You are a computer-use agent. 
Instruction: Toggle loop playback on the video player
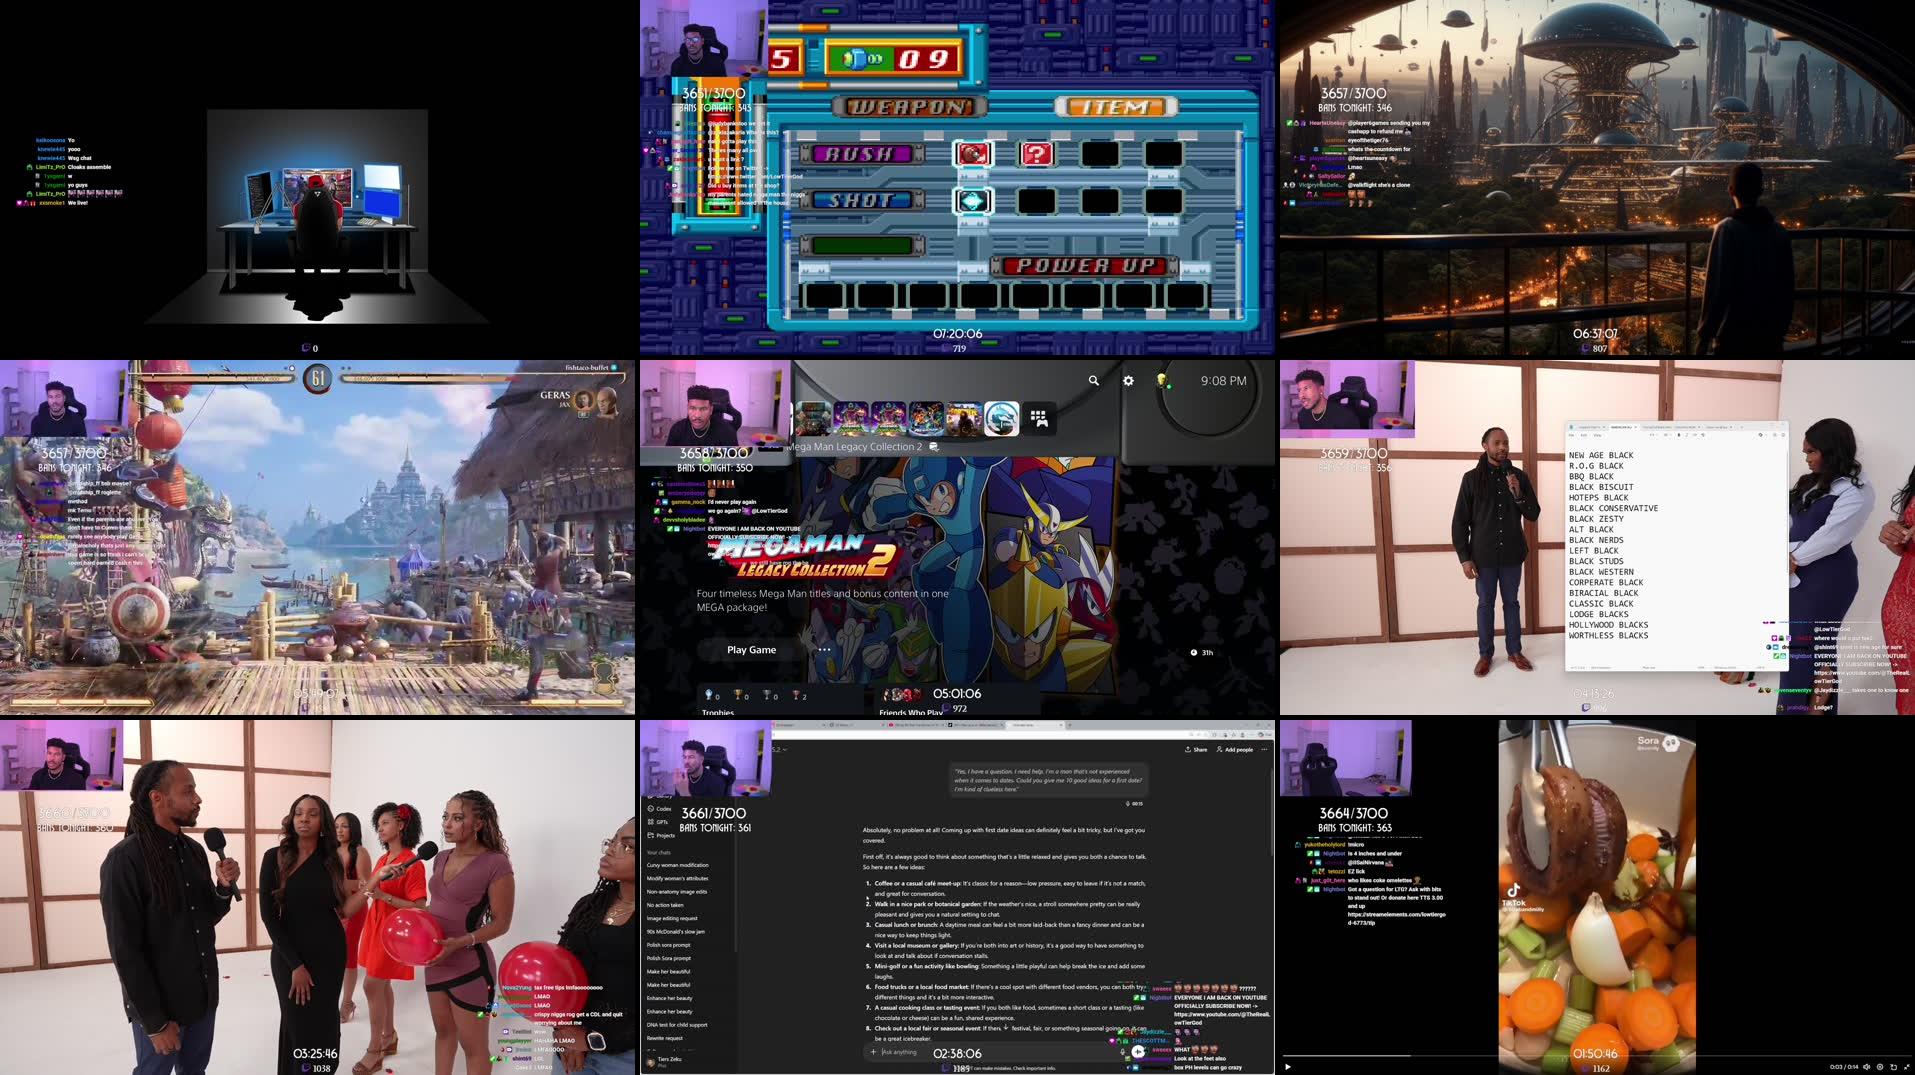click(x=1892, y=1066)
